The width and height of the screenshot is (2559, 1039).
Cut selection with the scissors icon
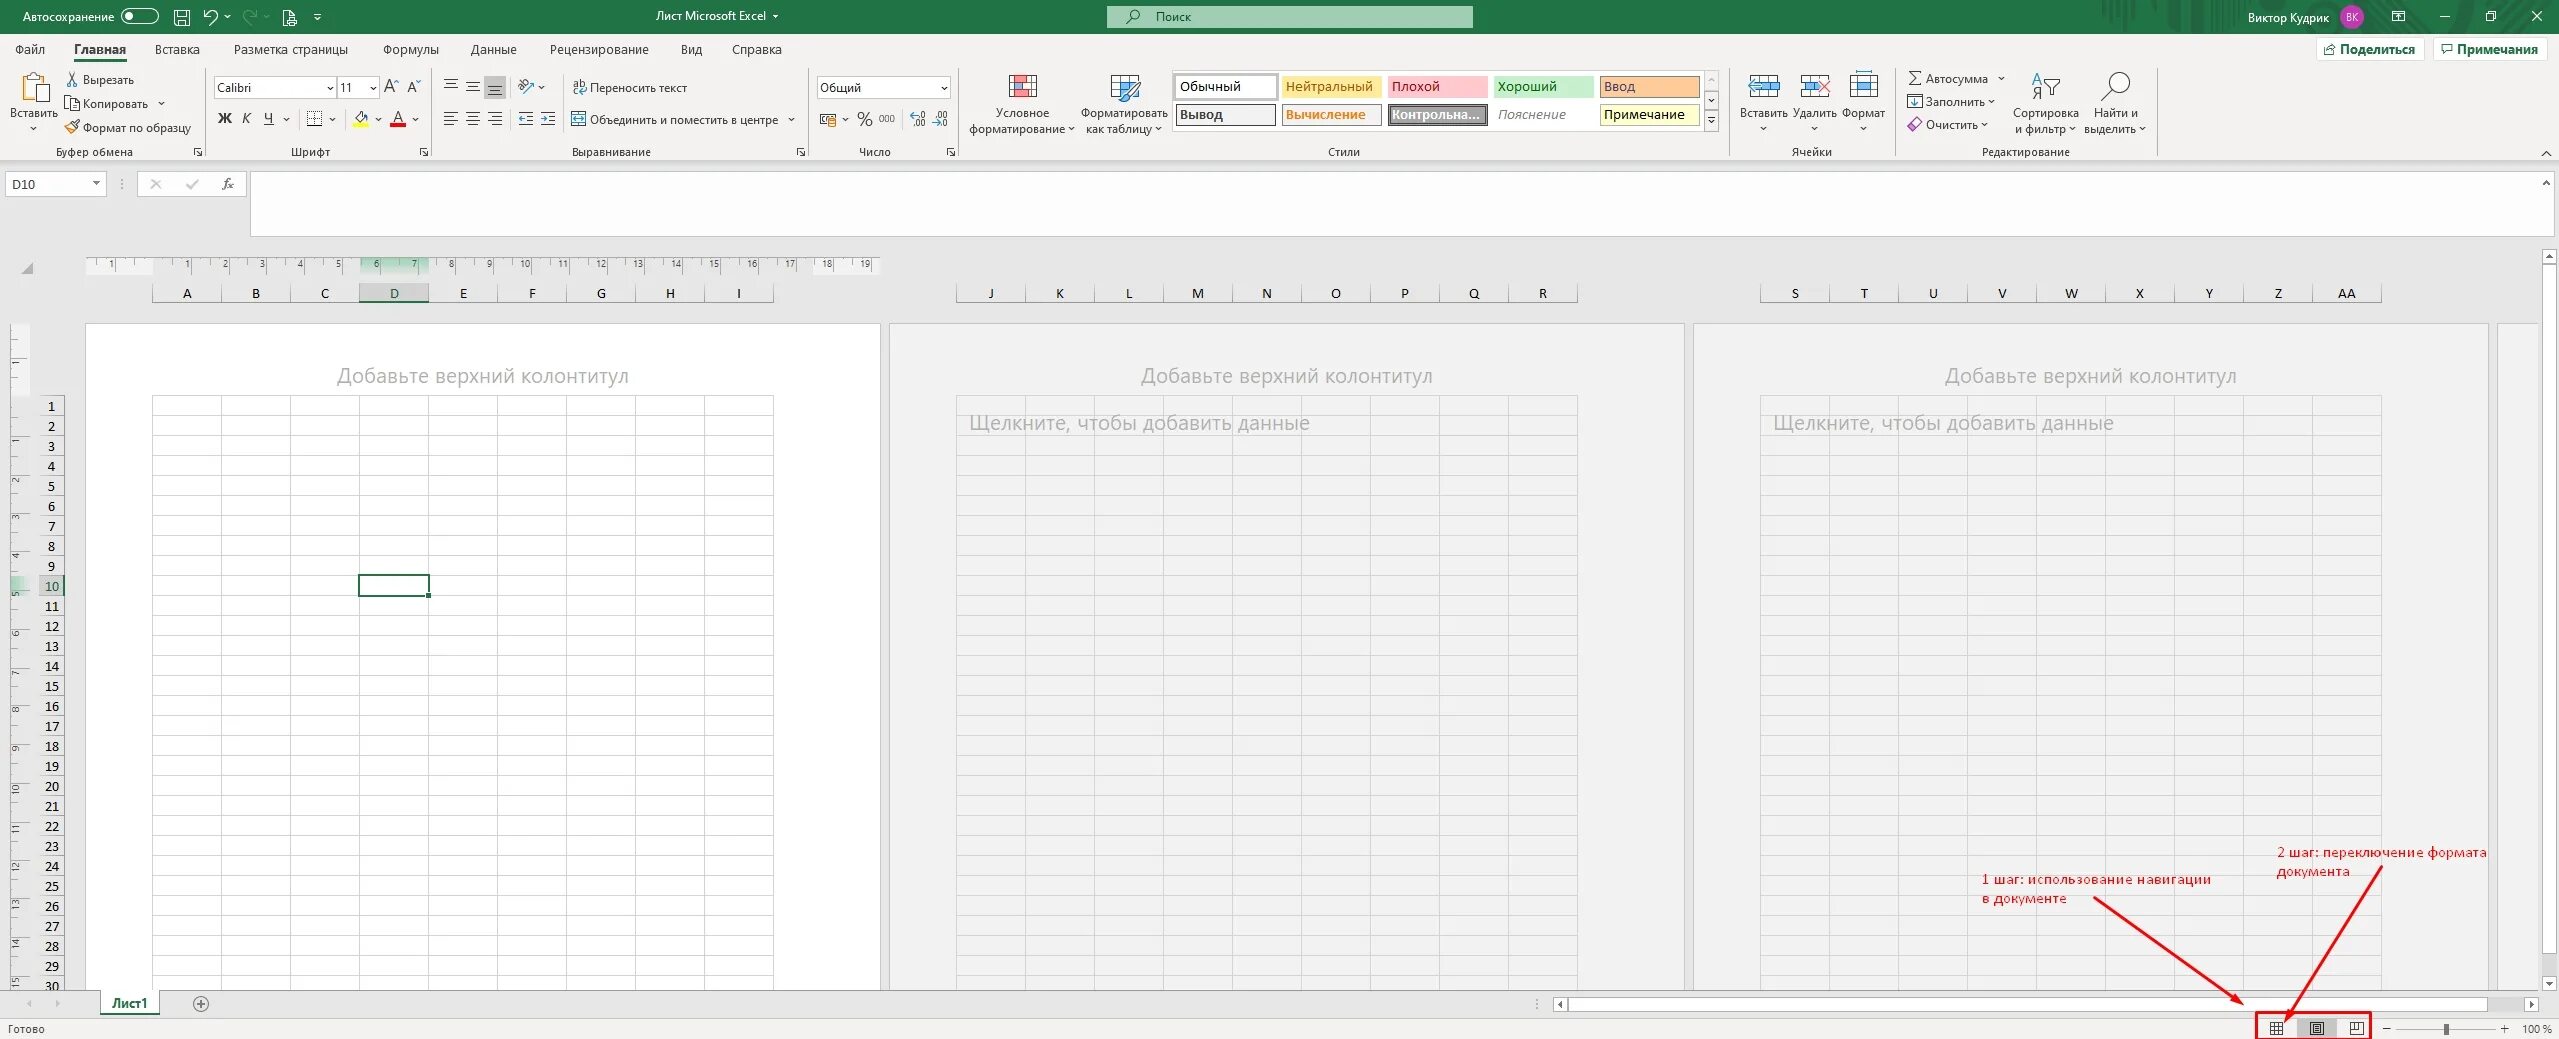72,79
